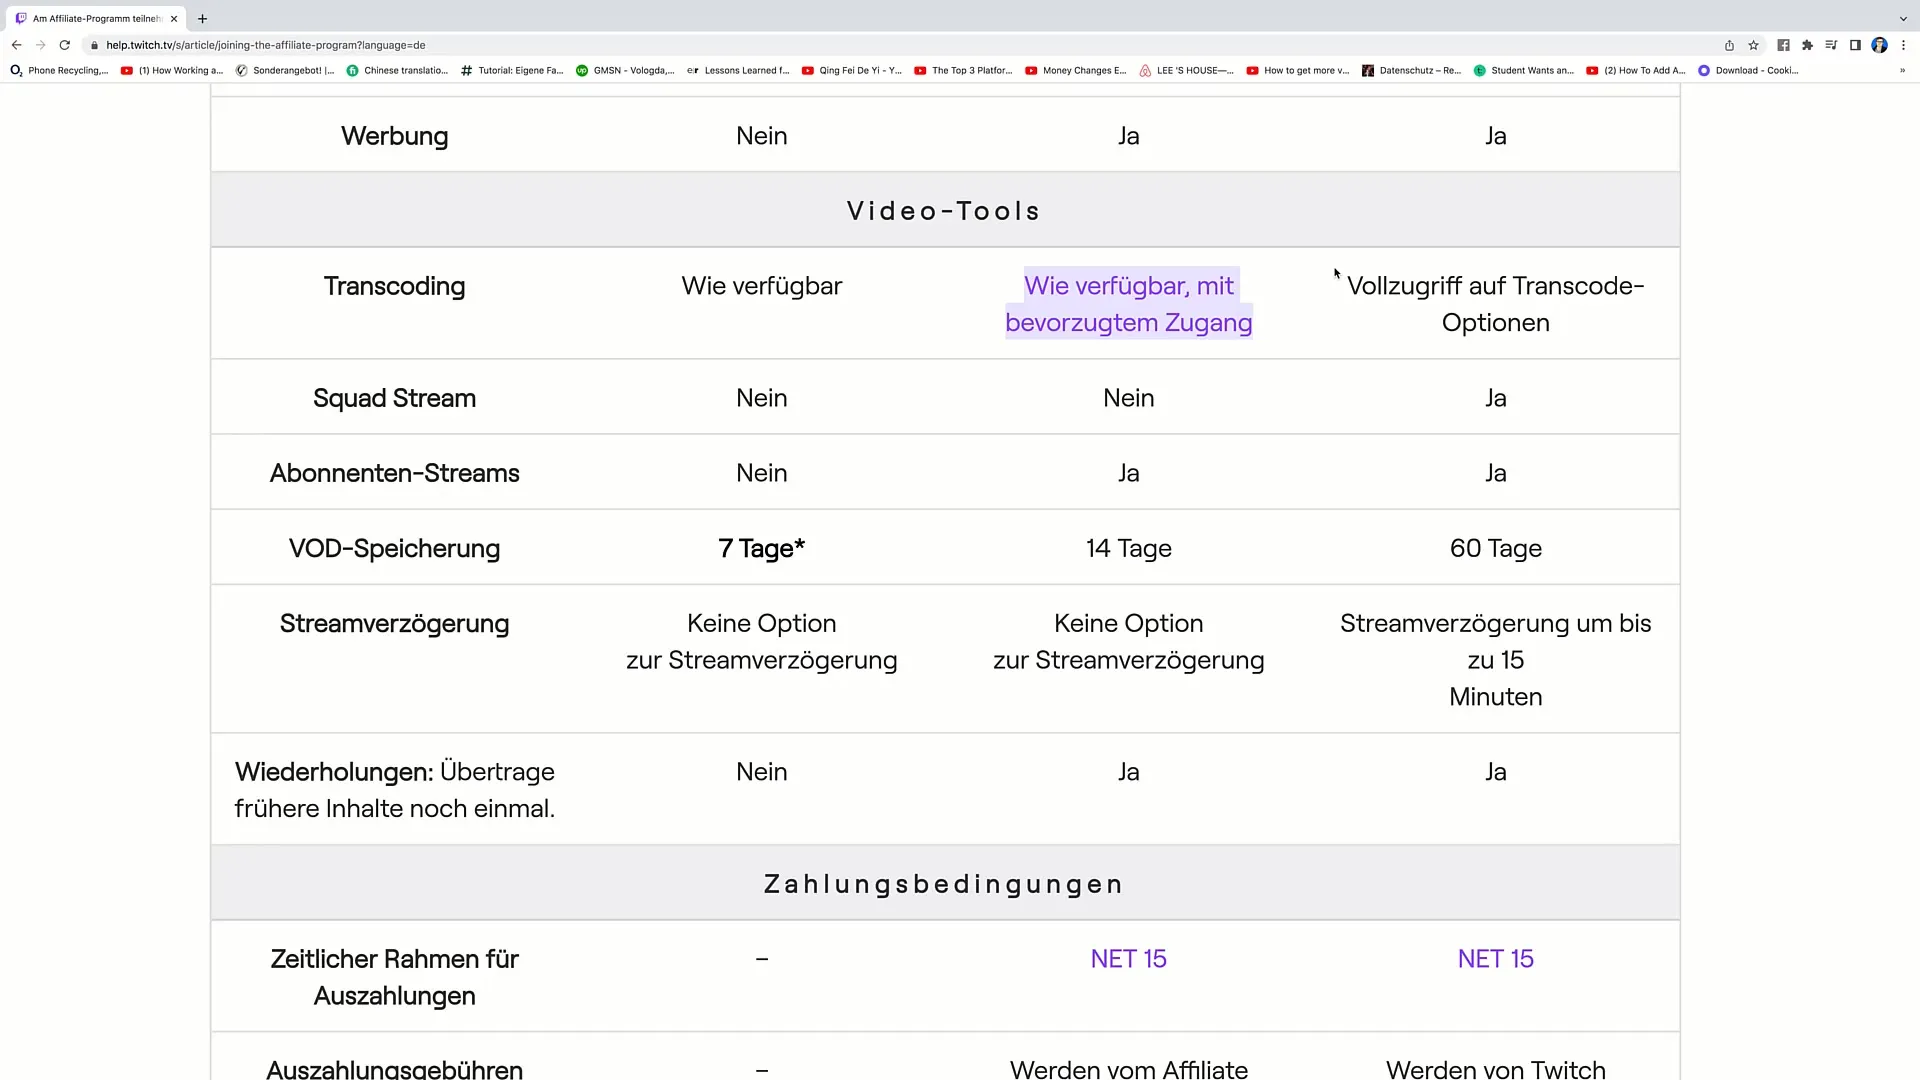Open the (2) How To Add A... bookmark
Viewport: 1920px width, 1080px height.
[x=1636, y=71]
